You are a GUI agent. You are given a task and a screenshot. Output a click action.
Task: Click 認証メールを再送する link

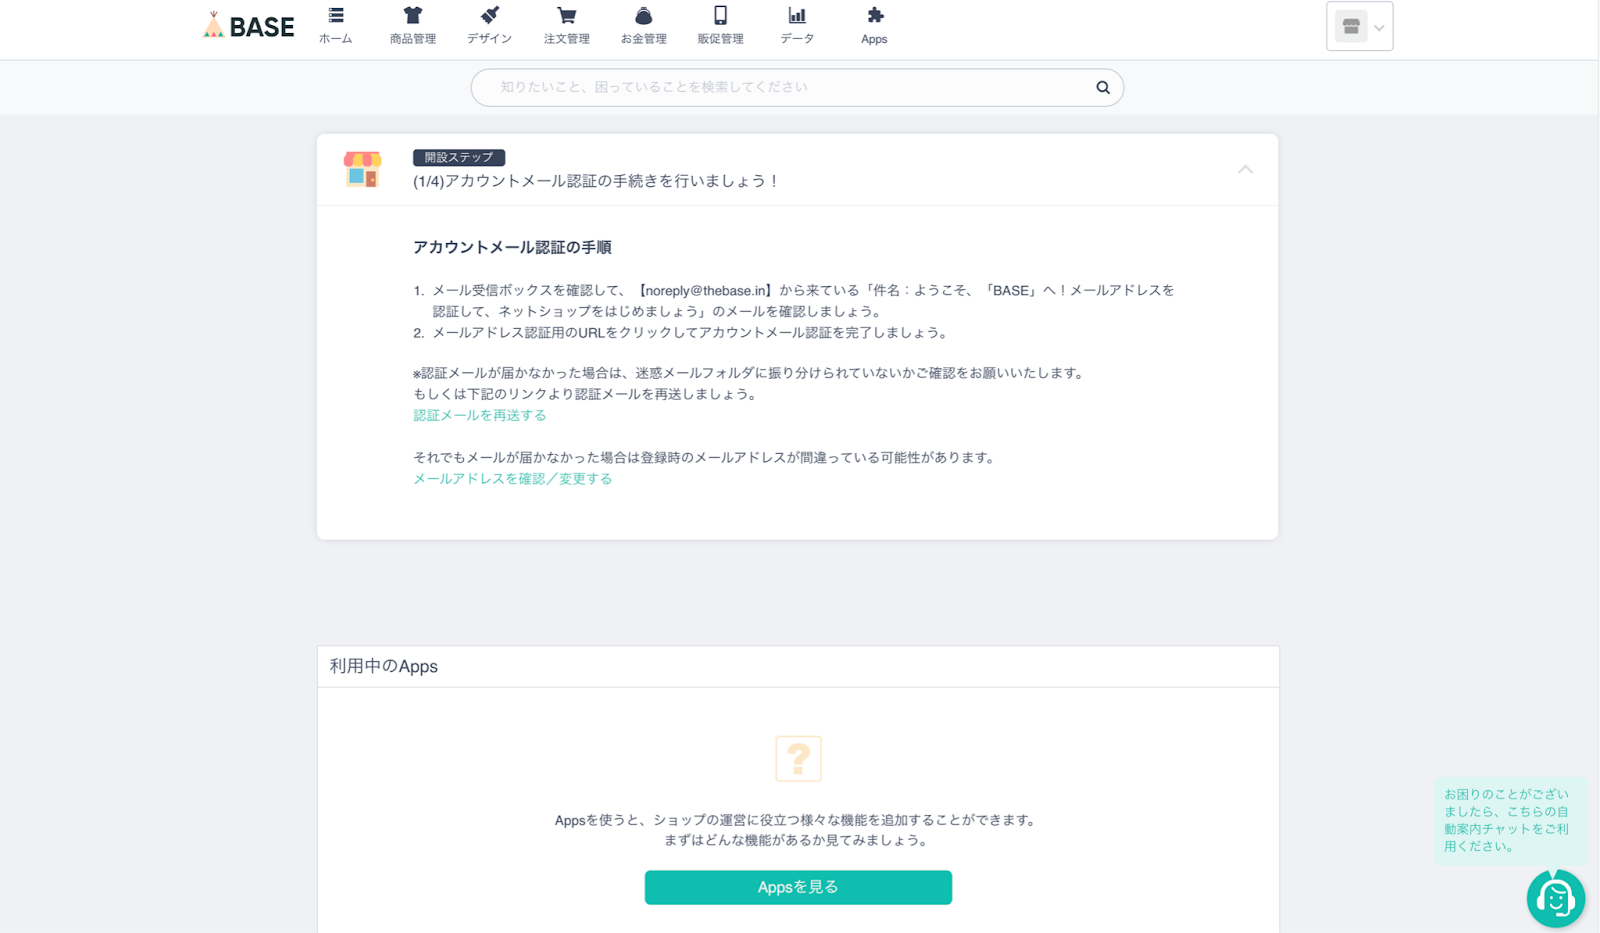[480, 415]
